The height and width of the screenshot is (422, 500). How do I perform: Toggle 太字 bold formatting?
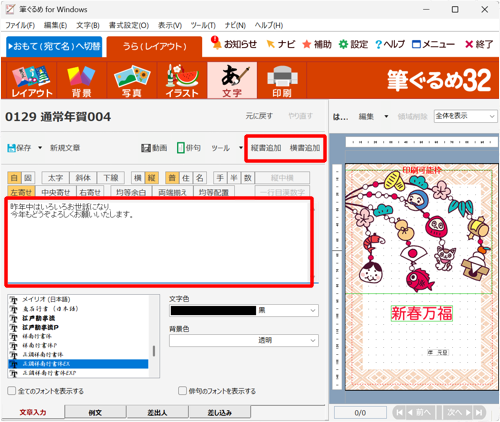click(x=55, y=178)
